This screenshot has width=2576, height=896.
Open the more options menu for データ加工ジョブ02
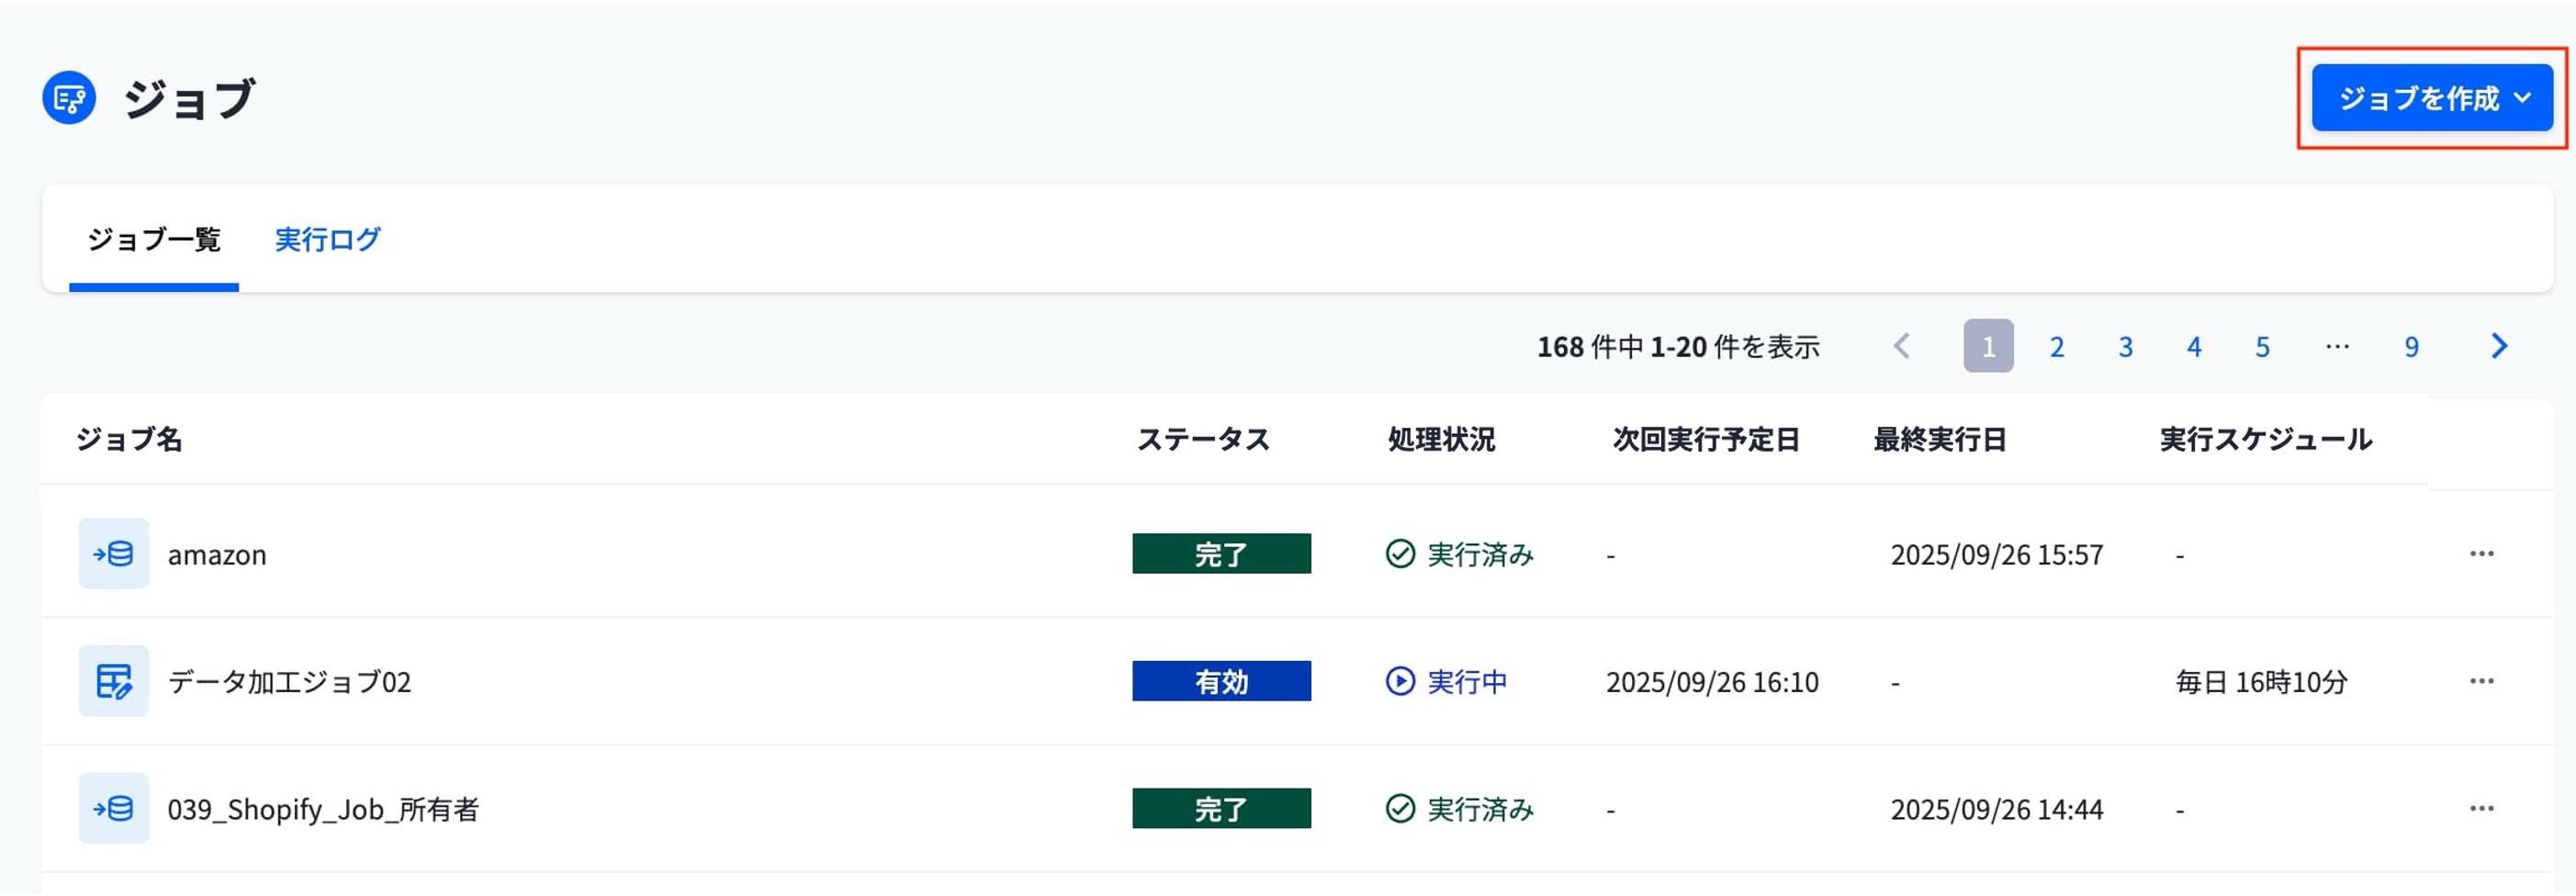point(2482,682)
